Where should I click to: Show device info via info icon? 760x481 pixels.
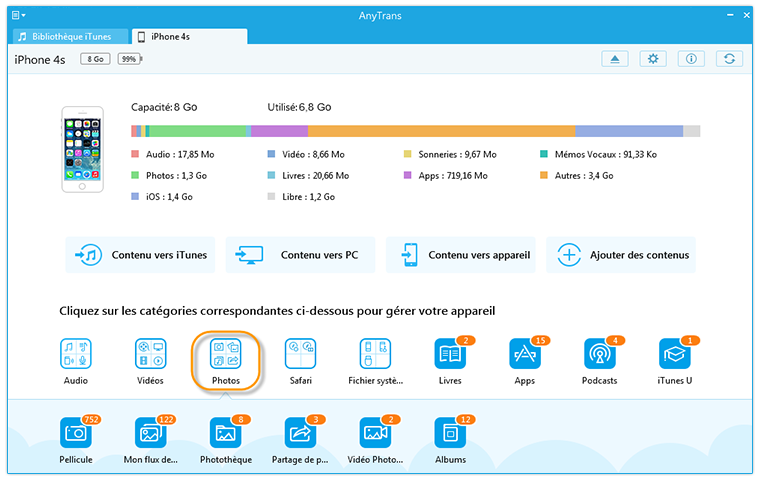(691, 59)
